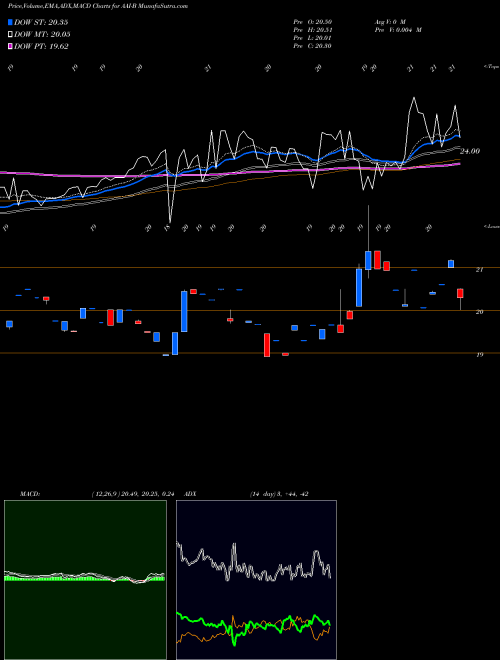This screenshot has width=500, height=660.
Task: Click the ADX '(14 day) 3, +44, -42' values
Action: (279, 494)
